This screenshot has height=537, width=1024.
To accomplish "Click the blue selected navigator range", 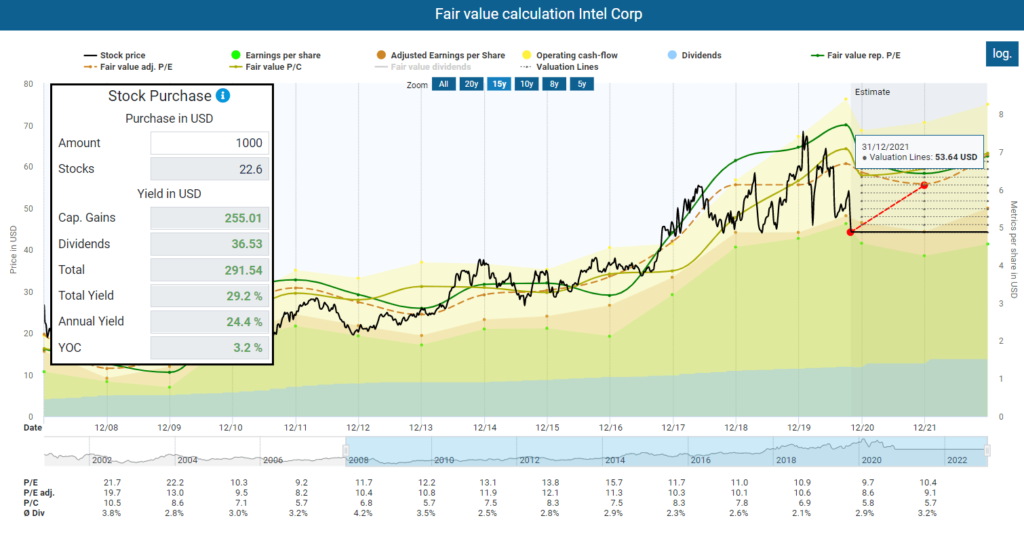I will click(666, 451).
